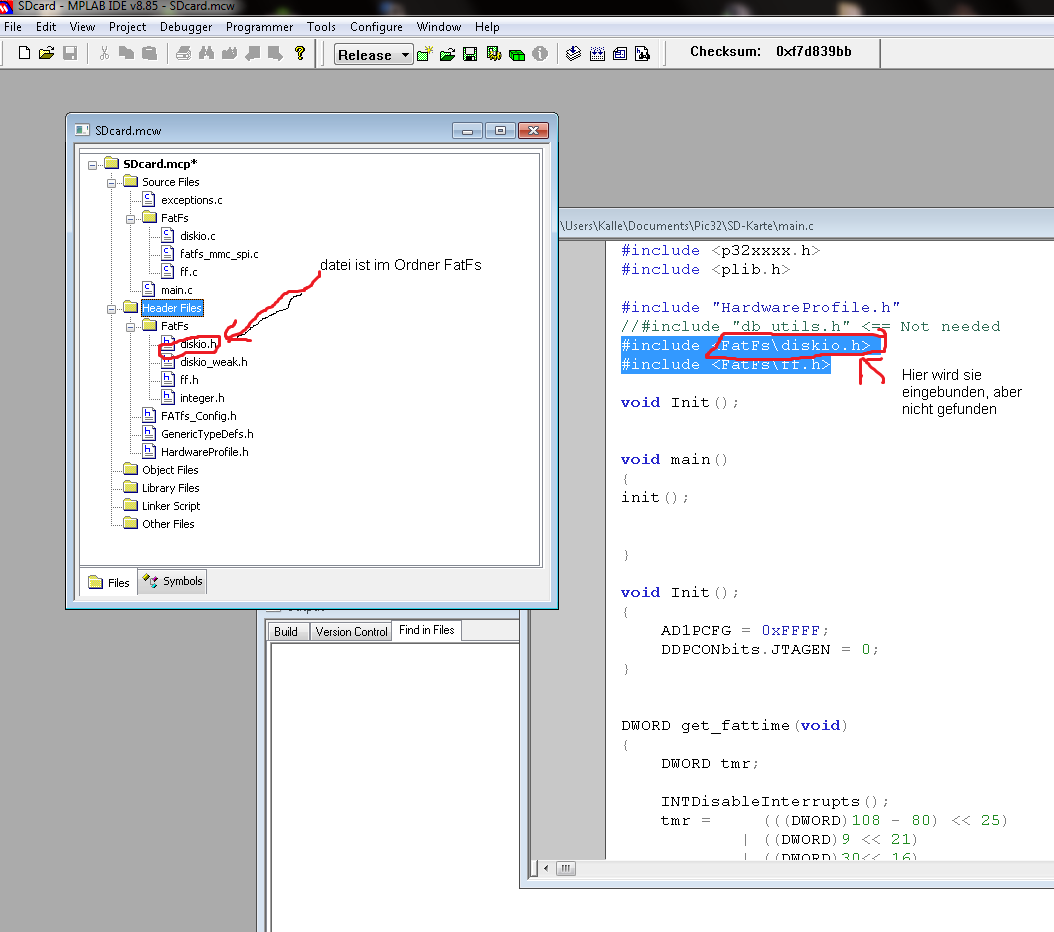Switch to the Symbols tab
This screenshot has width=1054, height=932.
(172, 581)
